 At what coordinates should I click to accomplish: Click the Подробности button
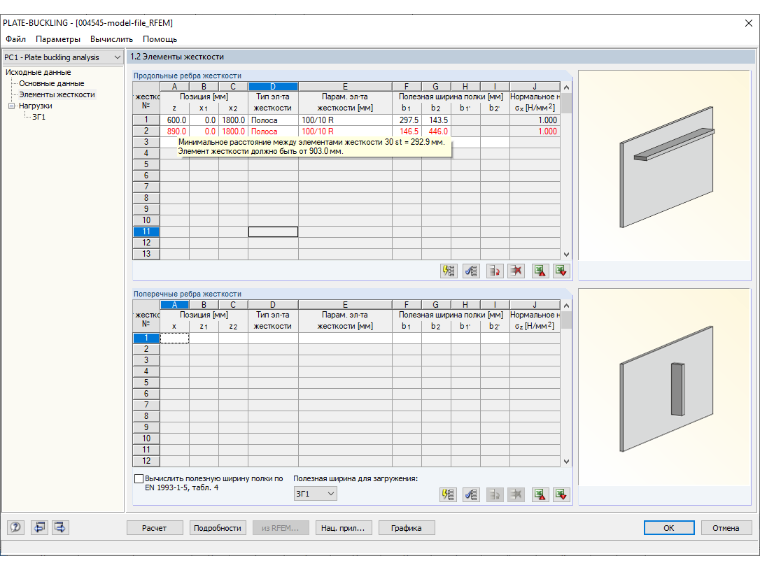(x=218, y=528)
